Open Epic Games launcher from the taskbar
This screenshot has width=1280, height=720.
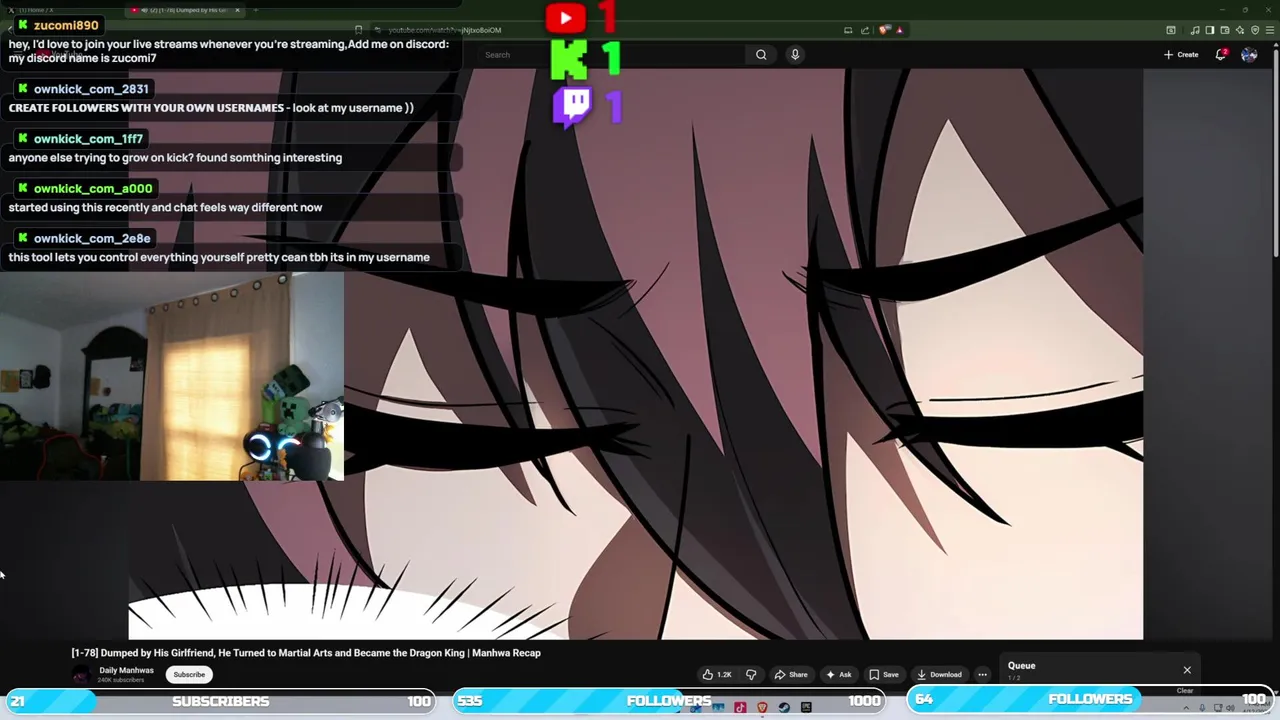pos(806,708)
